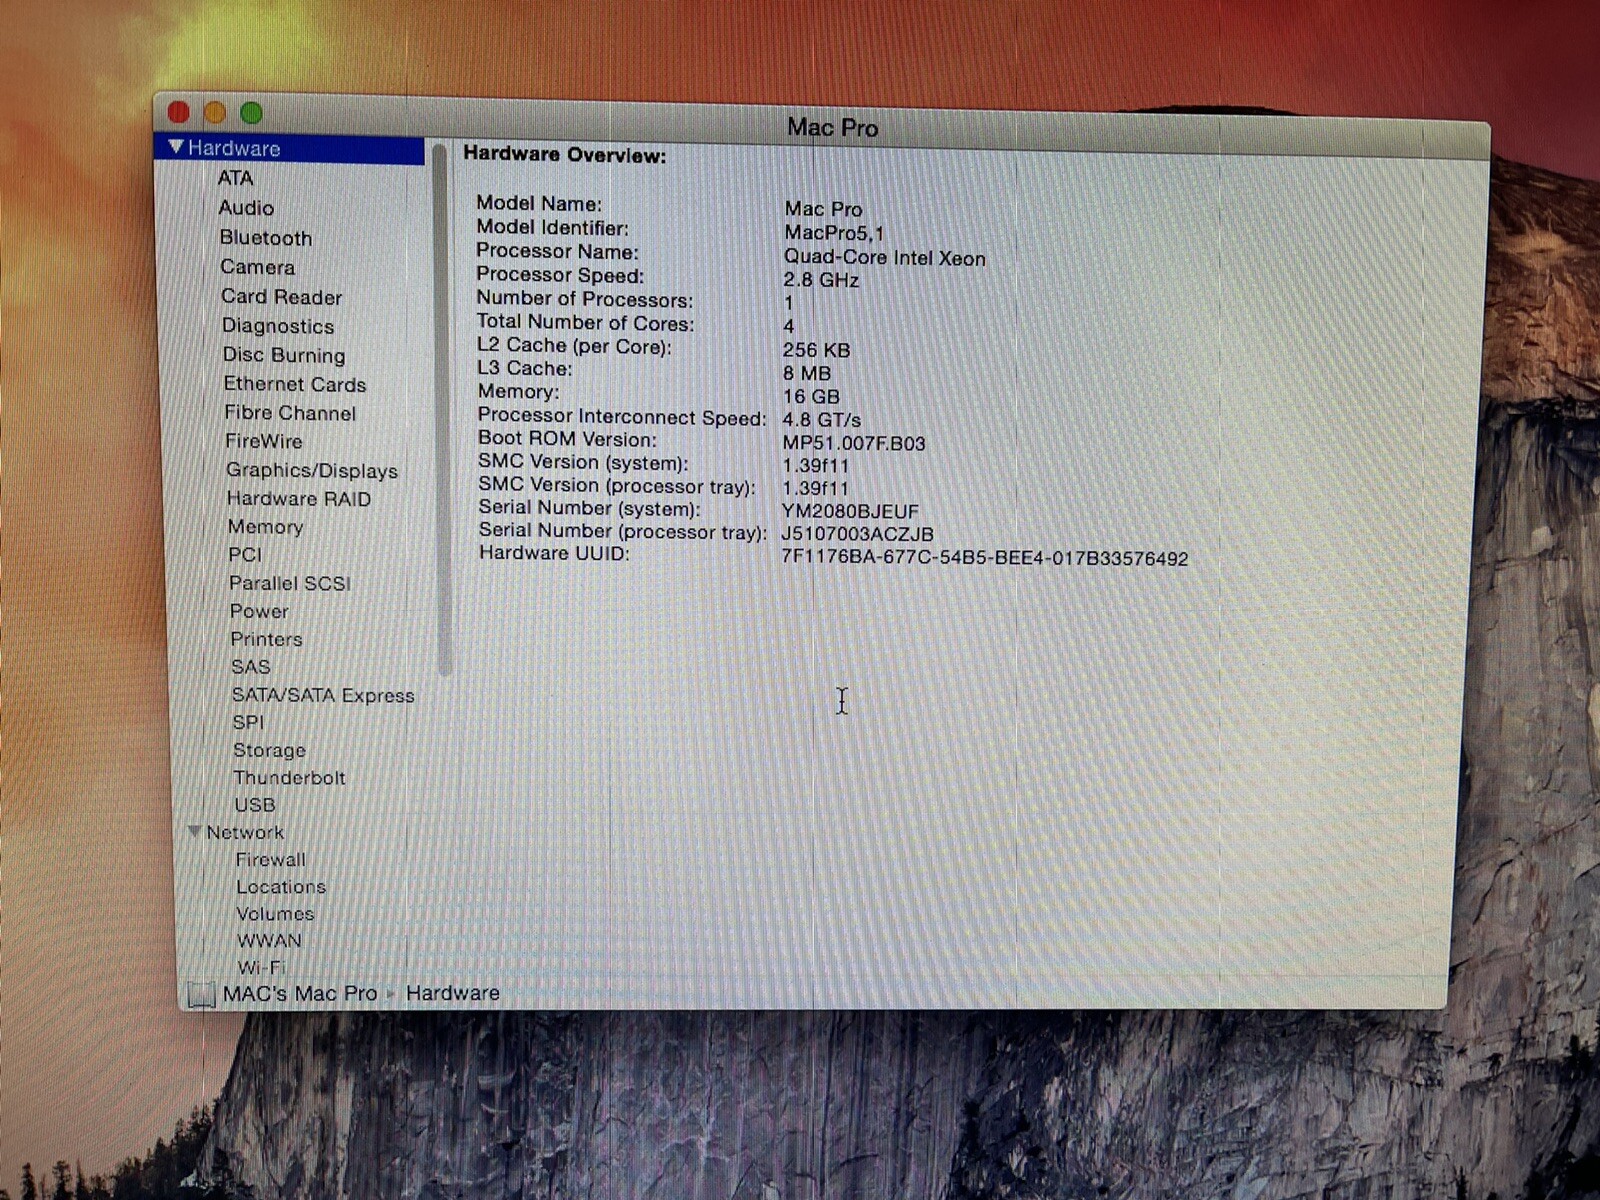Click the 4.8 GT/s interconnect speed
The height and width of the screenshot is (1200, 1600).
point(822,420)
